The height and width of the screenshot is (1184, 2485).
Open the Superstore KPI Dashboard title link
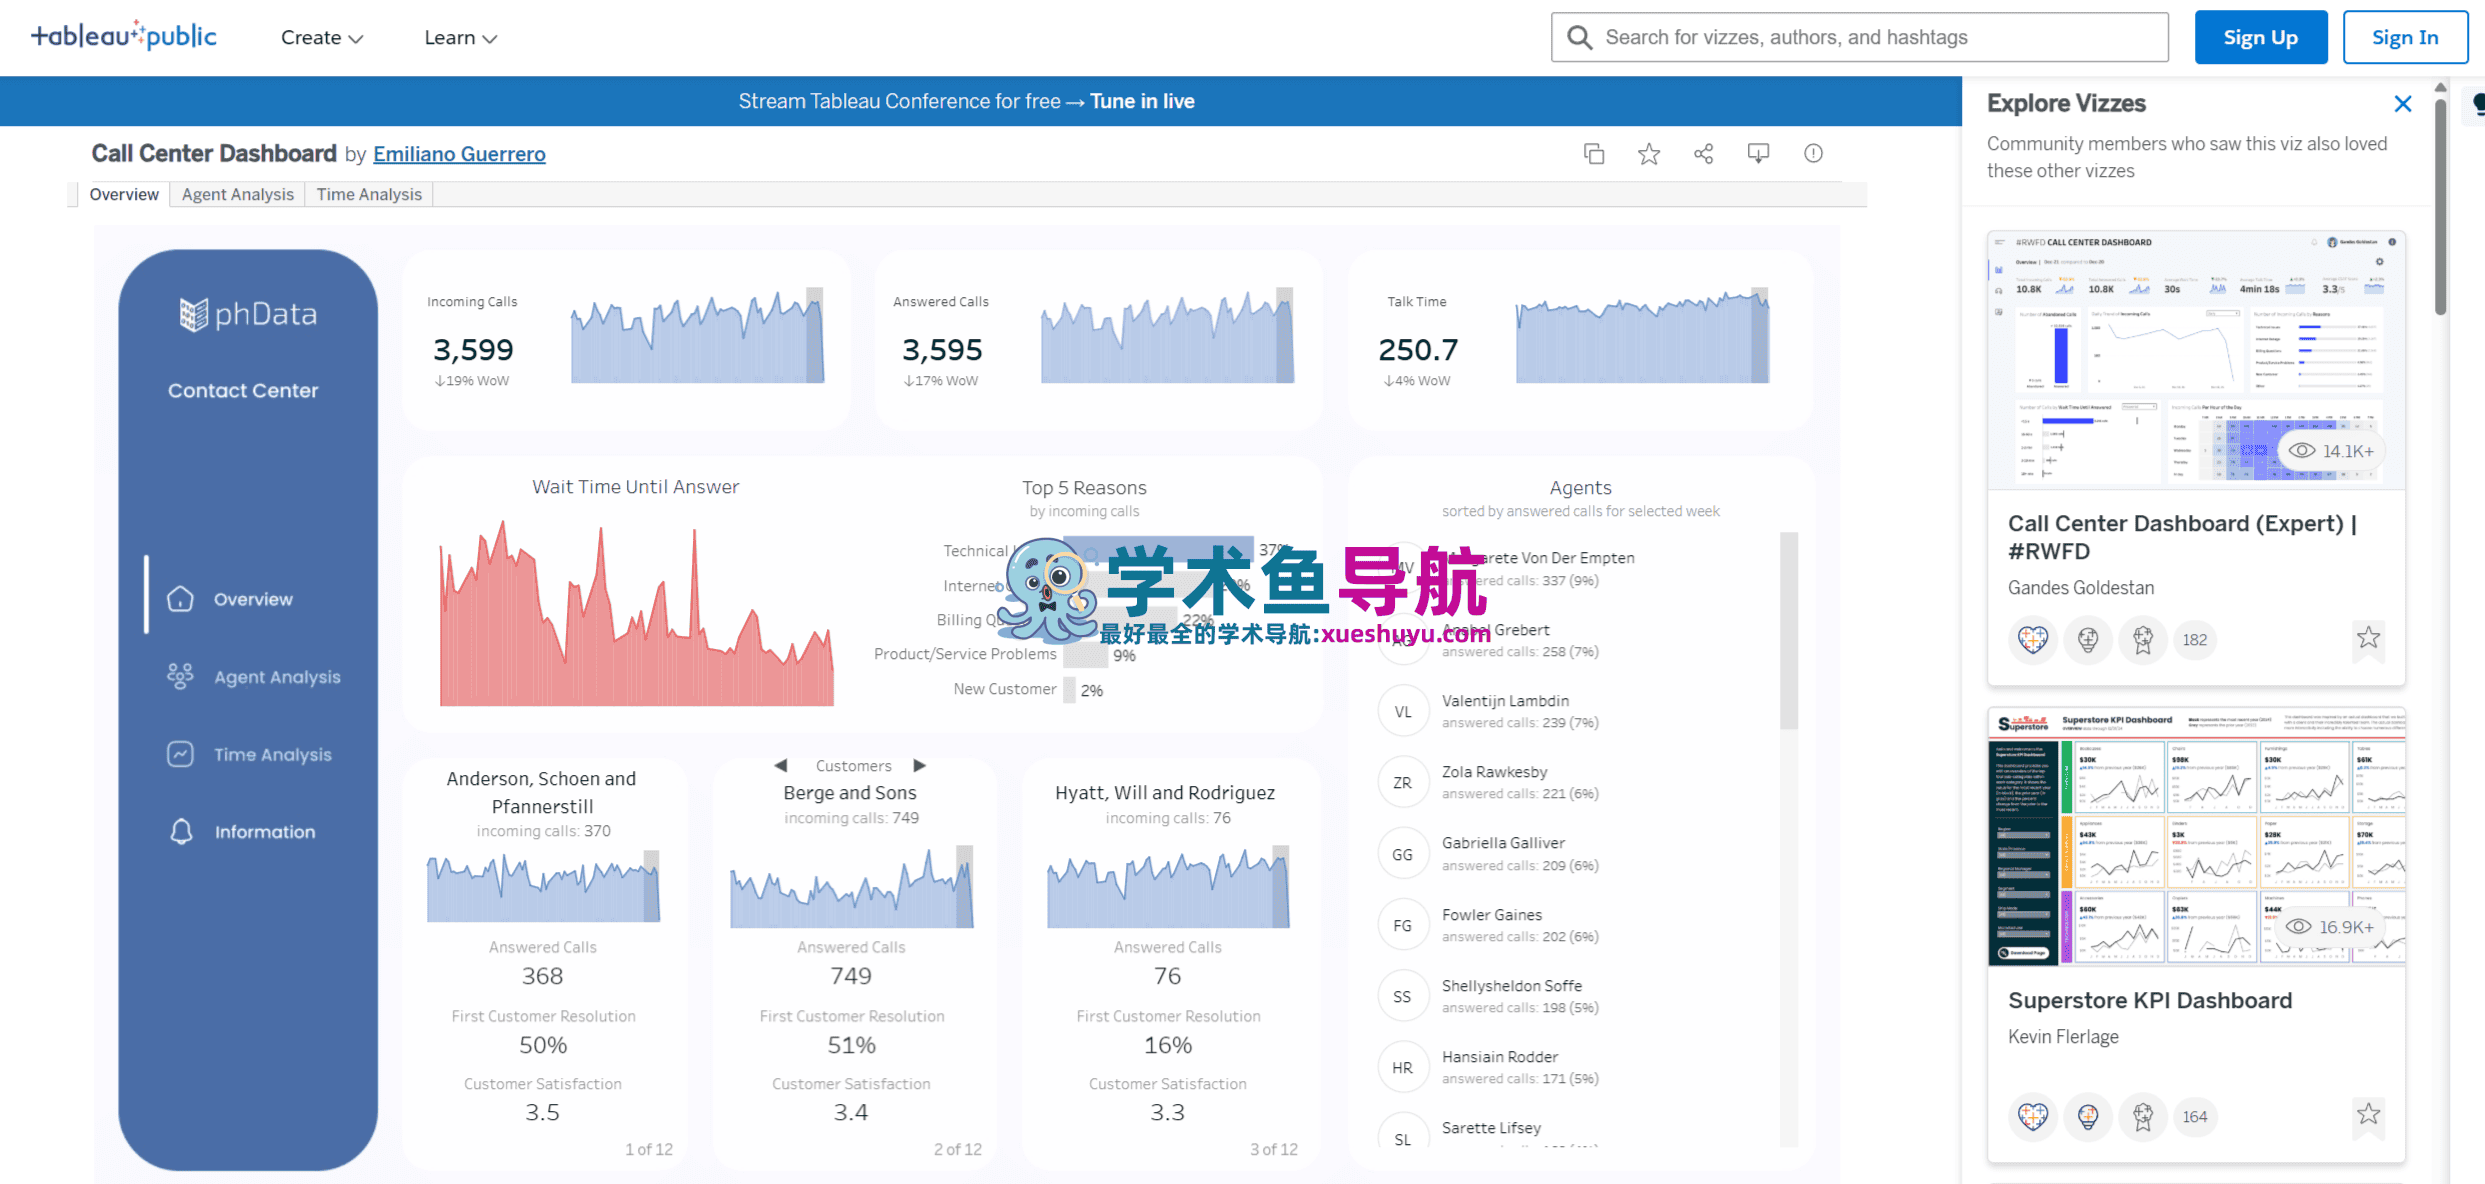tap(2150, 1001)
